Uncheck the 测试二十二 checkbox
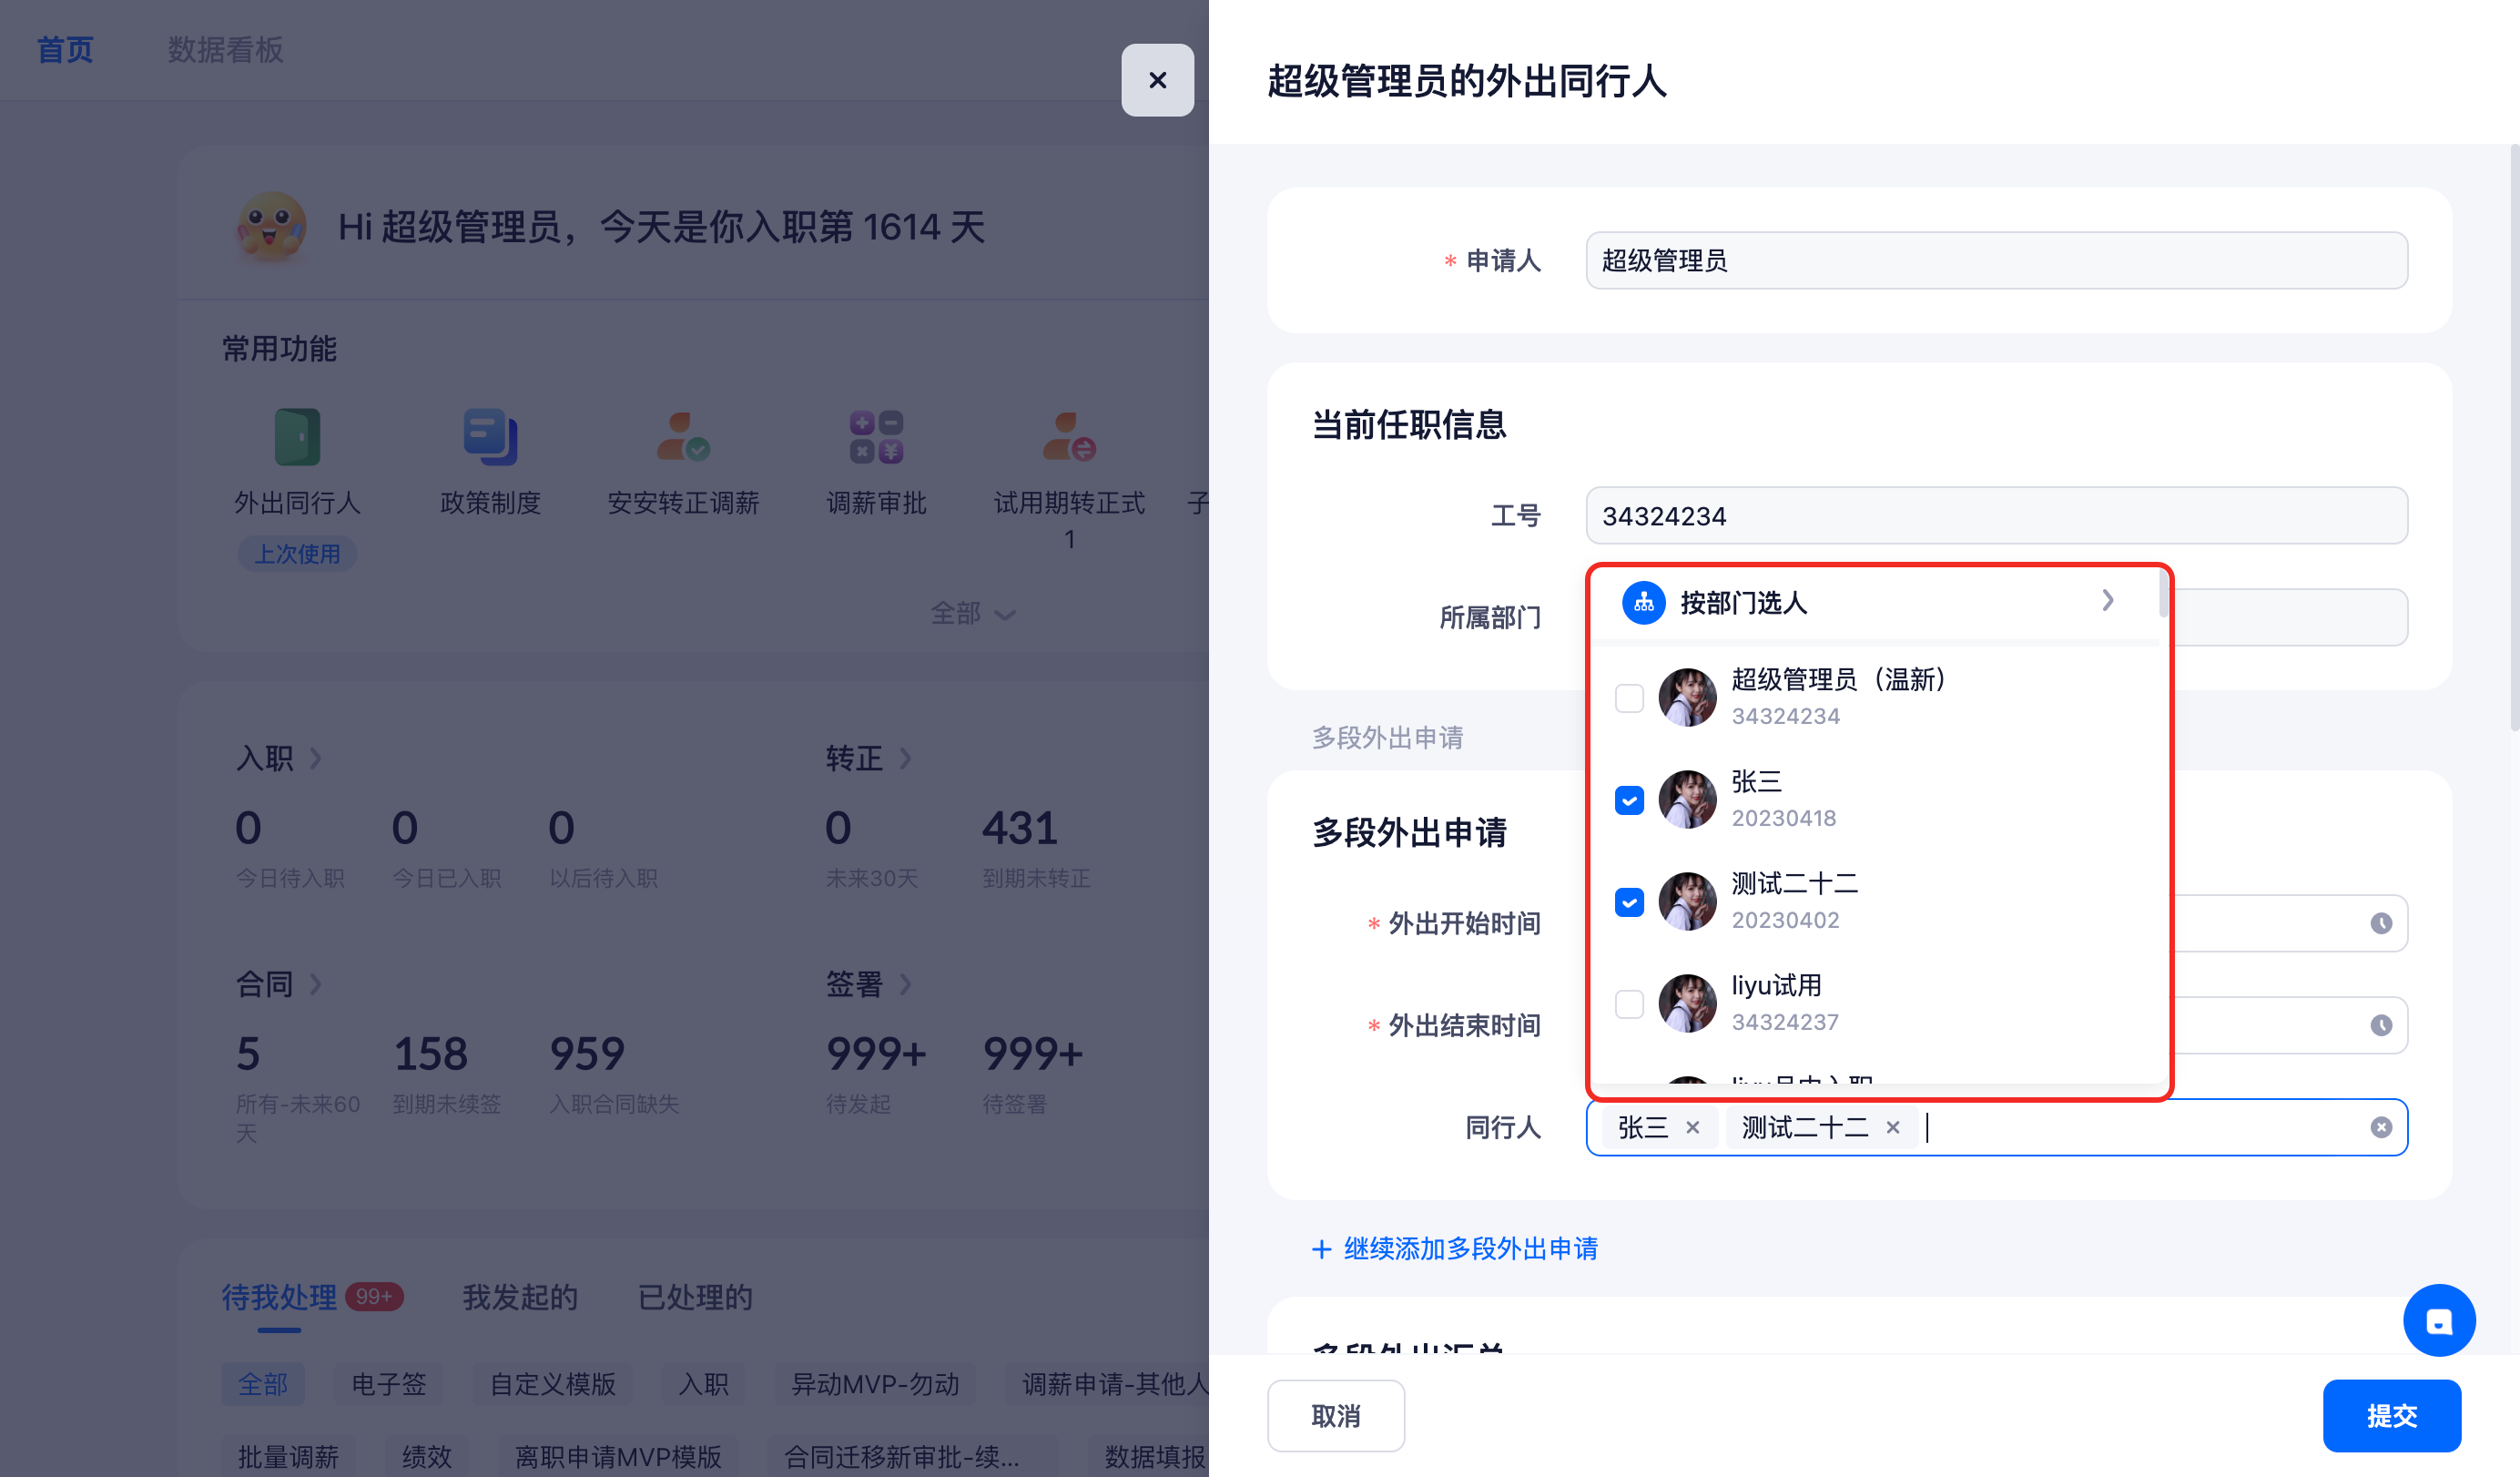 pos(1629,902)
